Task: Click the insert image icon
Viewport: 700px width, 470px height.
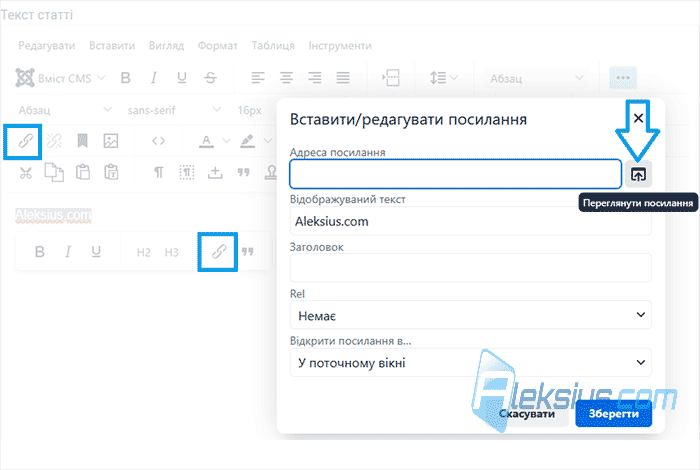Action: [x=111, y=141]
